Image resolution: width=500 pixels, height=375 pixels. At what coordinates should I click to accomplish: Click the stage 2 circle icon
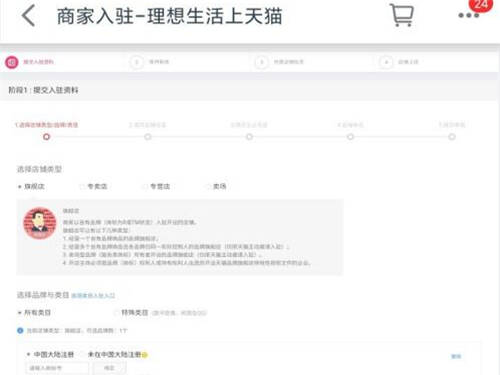pyautogui.click(x=137, y=62)
